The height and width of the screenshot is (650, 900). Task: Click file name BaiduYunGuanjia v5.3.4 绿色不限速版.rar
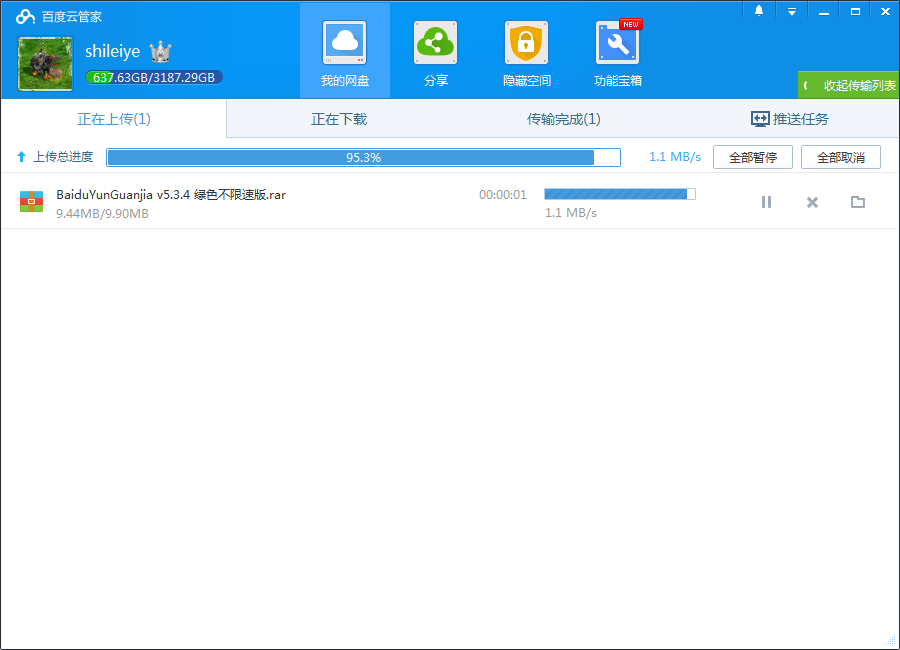click(x=171, y=195)
